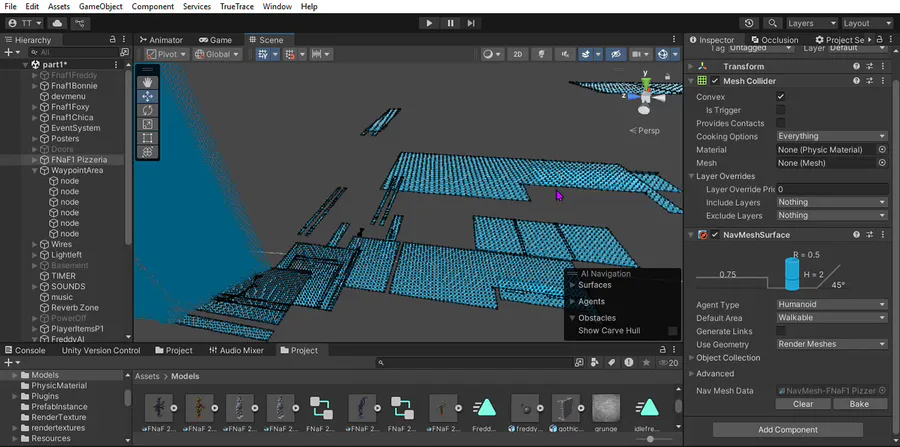
Task: Pick a Physic Material with the object picker
Action: pyautogui.click(x=882, y=149)
